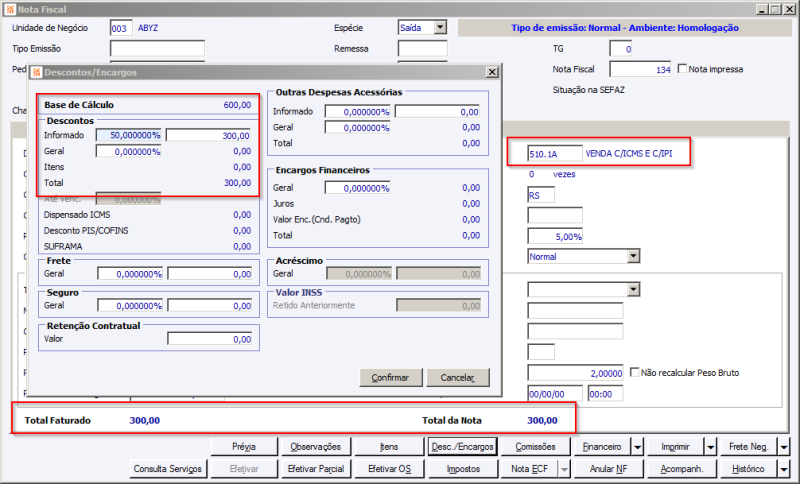
Task: Click the Acompanh. button
Action: (x=682, y=469)
